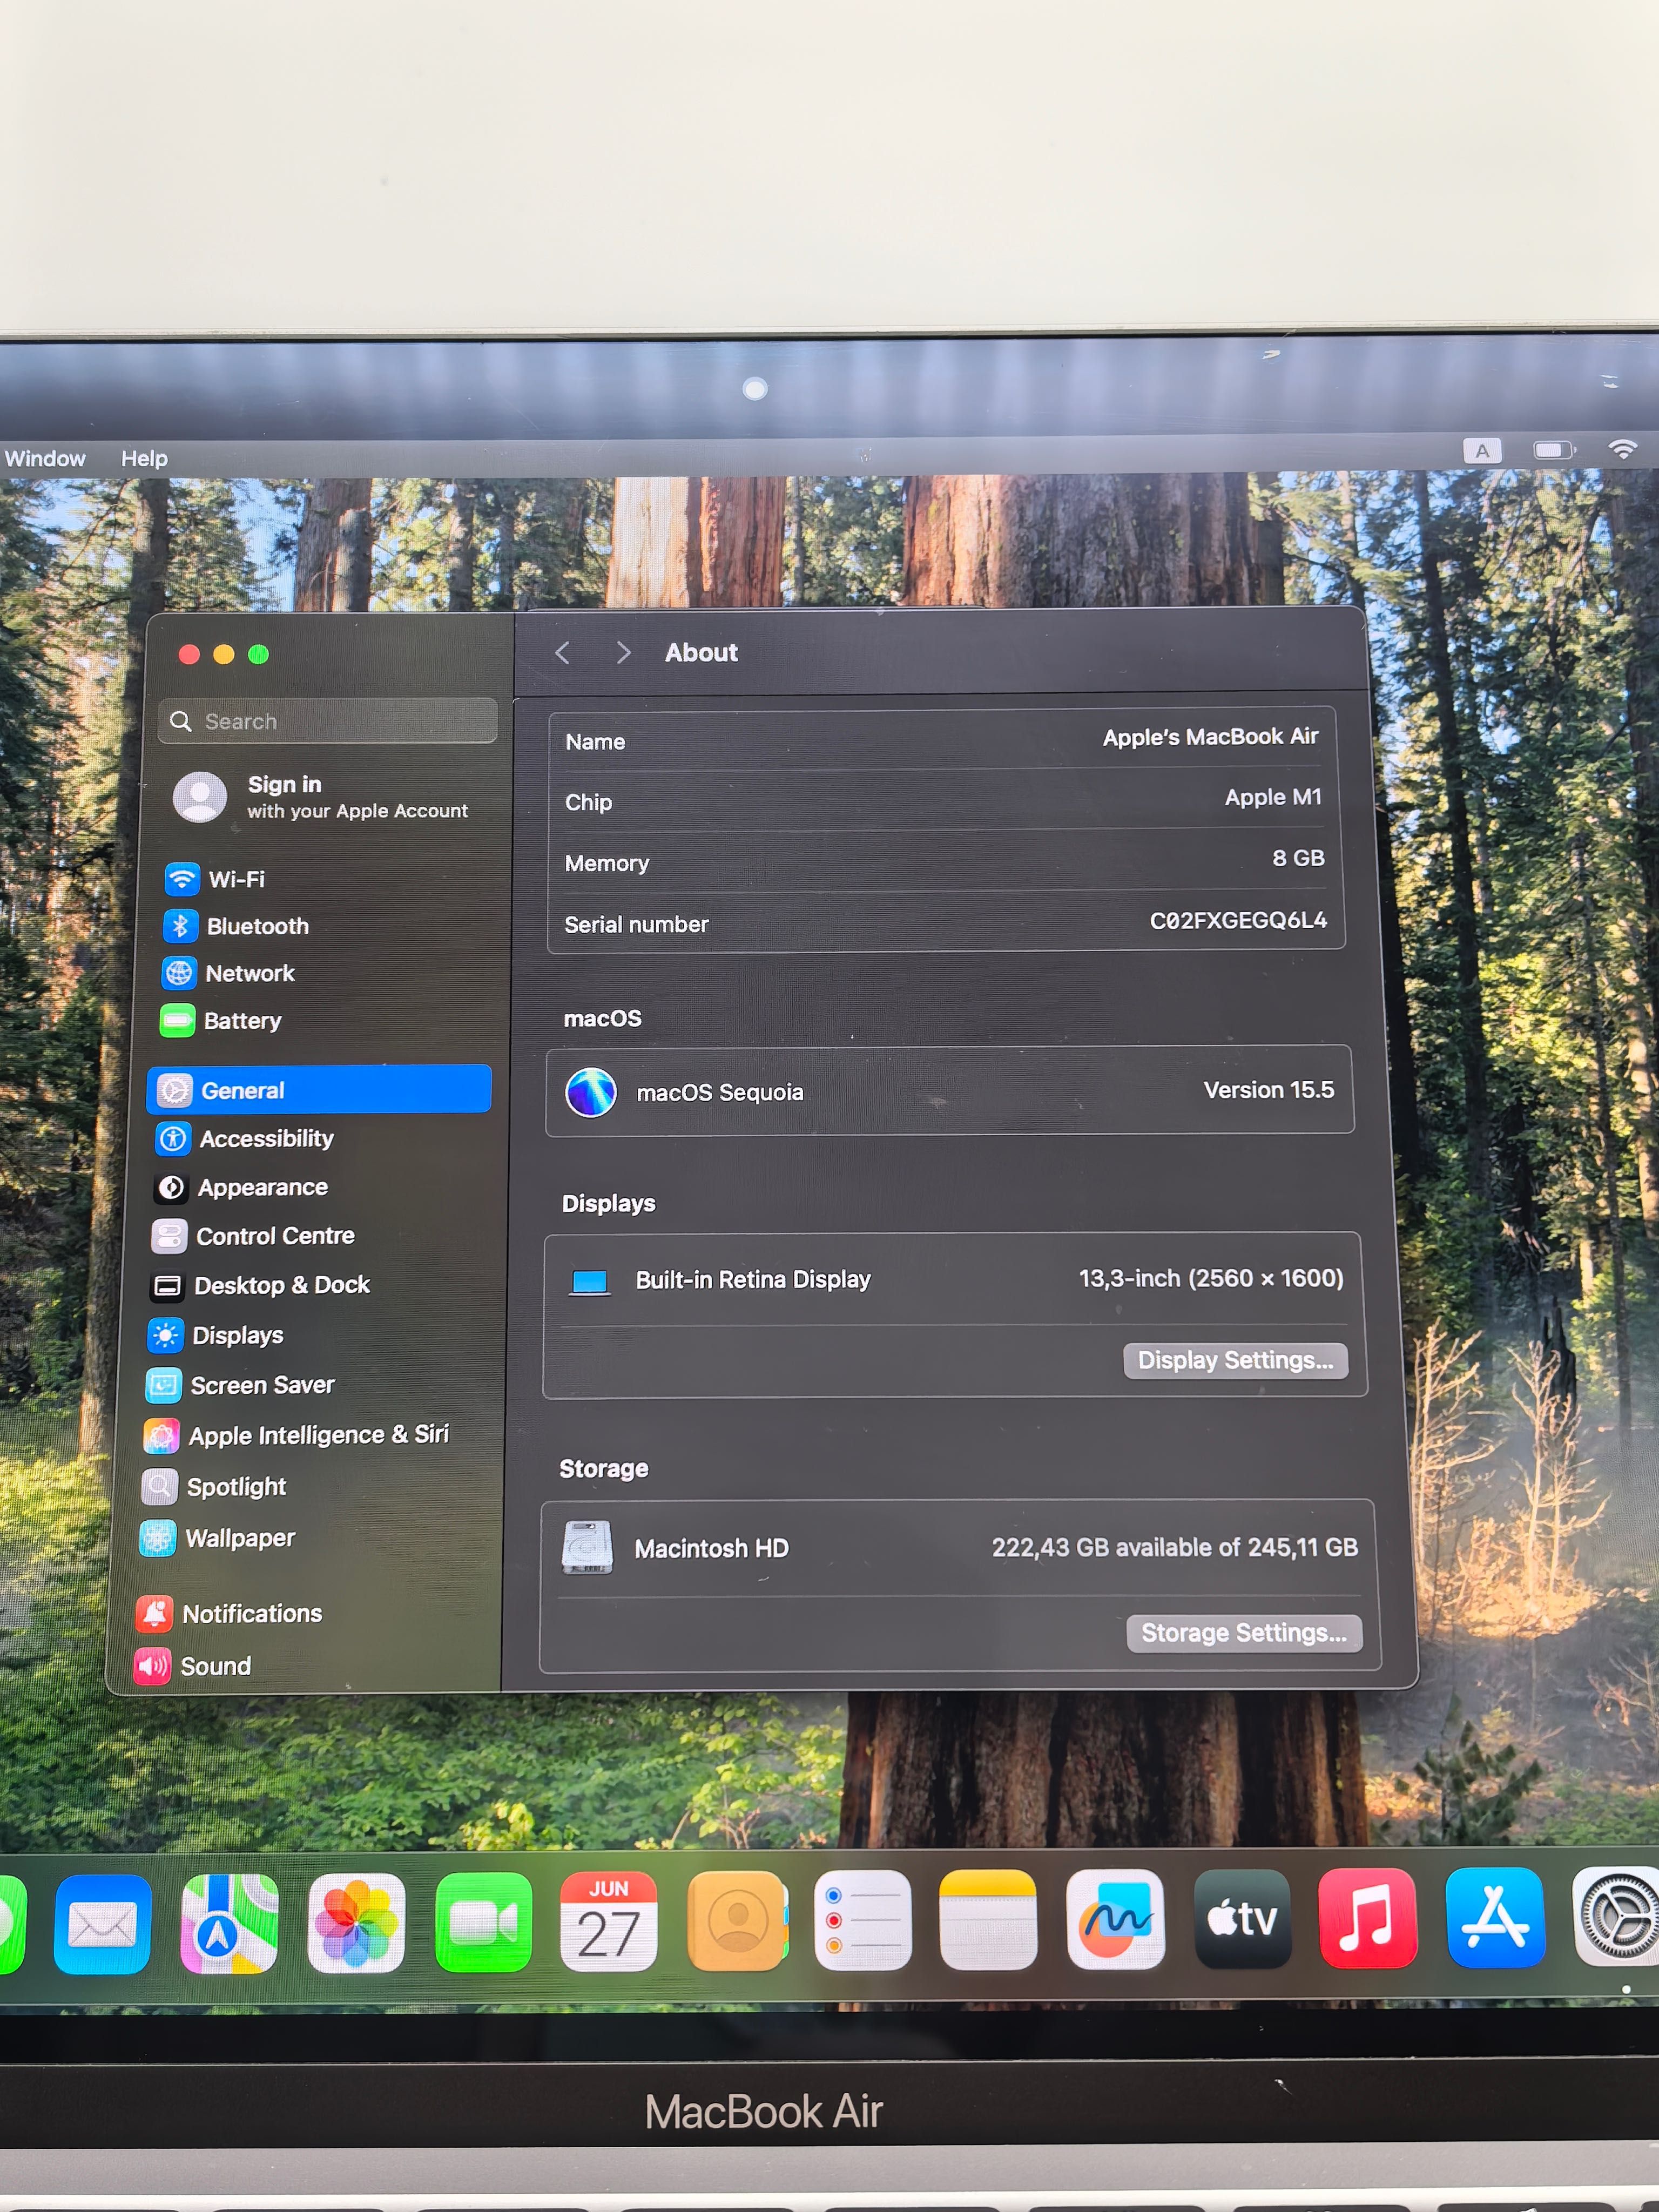1659x2212 pixels.
Task: Open the Window menu
Action: [x=45, y=458]
